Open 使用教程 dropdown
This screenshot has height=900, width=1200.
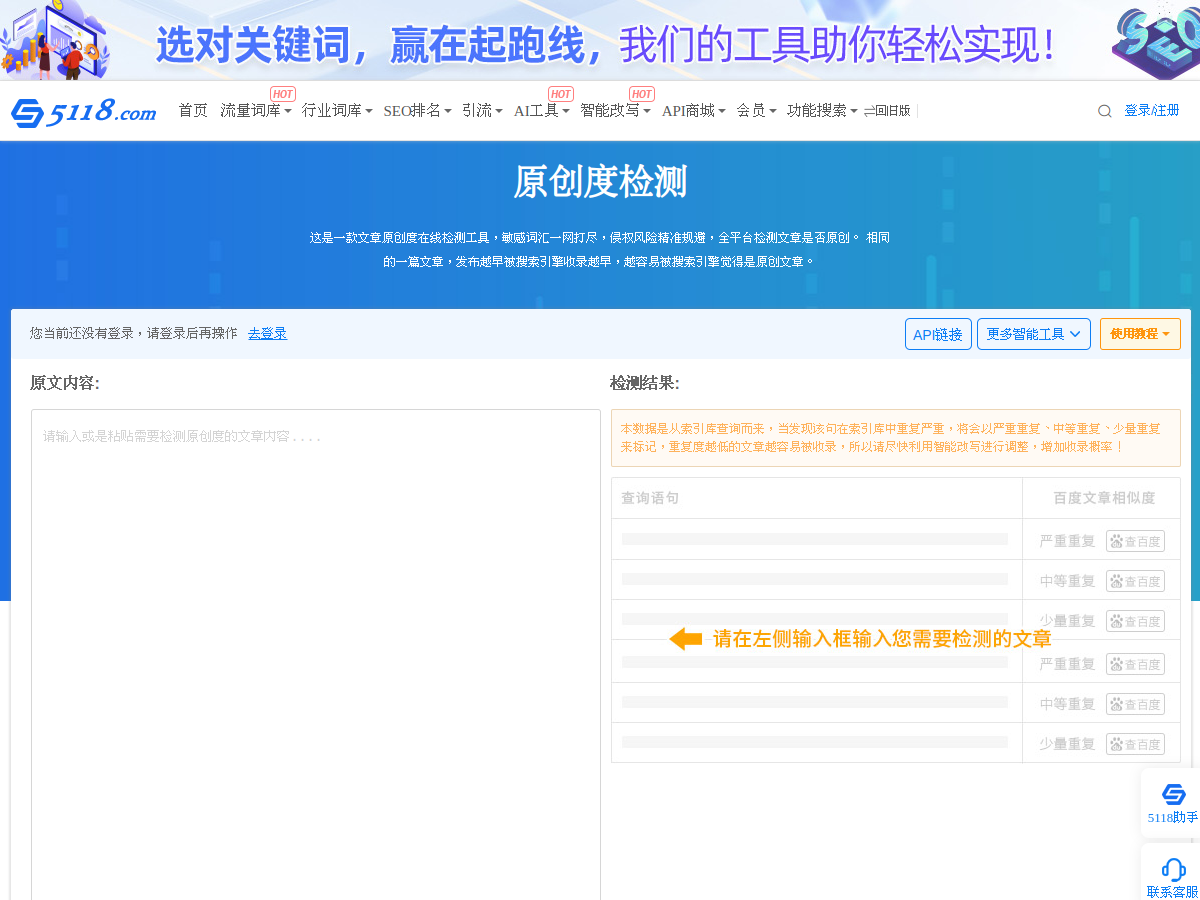coord(1140,334)
